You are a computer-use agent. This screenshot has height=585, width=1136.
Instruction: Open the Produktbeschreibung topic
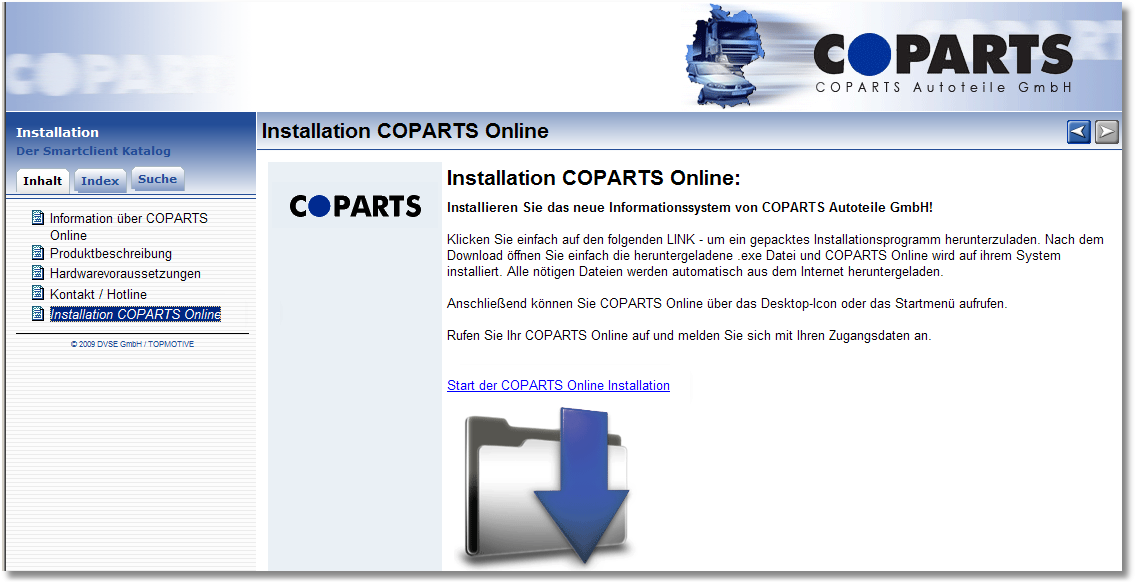tap(111, 254)
